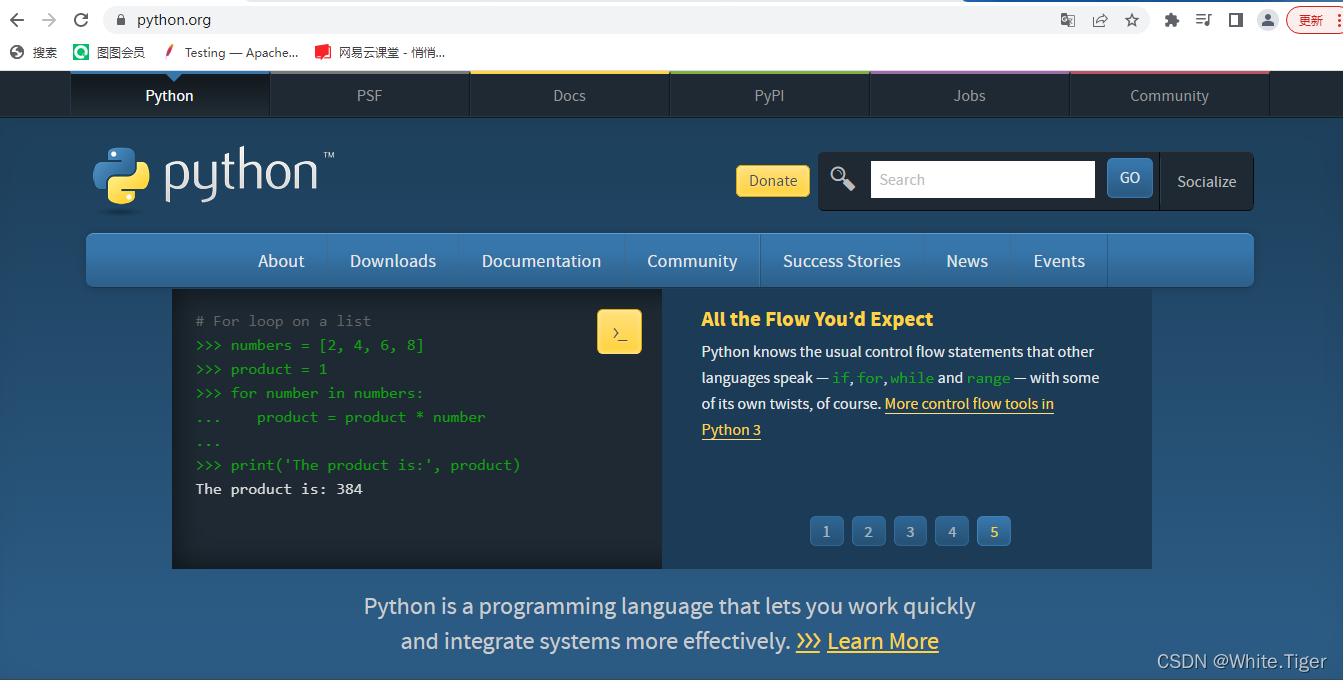The height and width of the screenshot is (682, 1343).
Task: Click the yellow Donate button
Action: point(773,181)
